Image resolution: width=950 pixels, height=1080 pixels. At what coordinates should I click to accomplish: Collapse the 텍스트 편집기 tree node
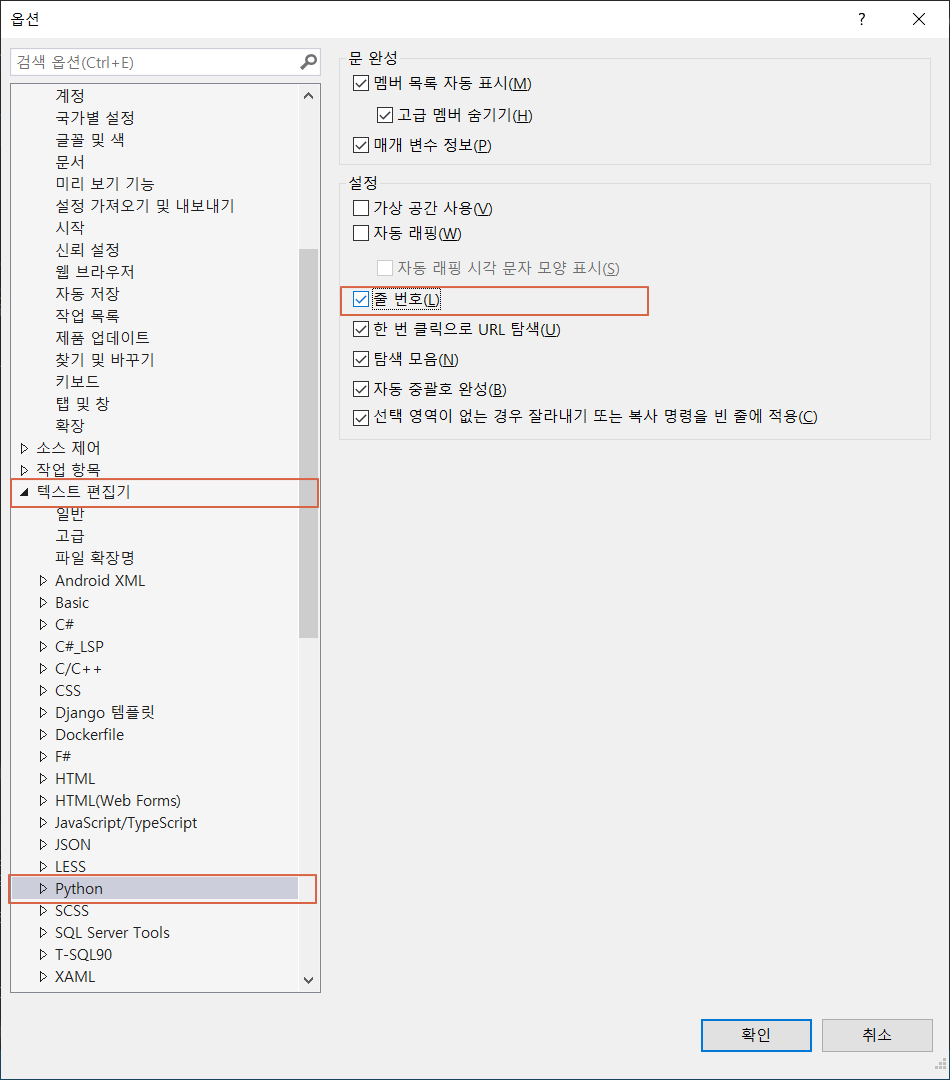click(24, 492)
